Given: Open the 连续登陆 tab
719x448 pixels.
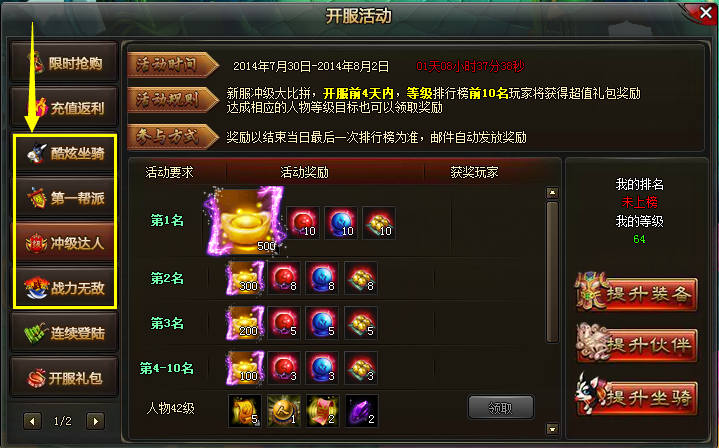Looking at the screenshot, I should coord(64,332).
